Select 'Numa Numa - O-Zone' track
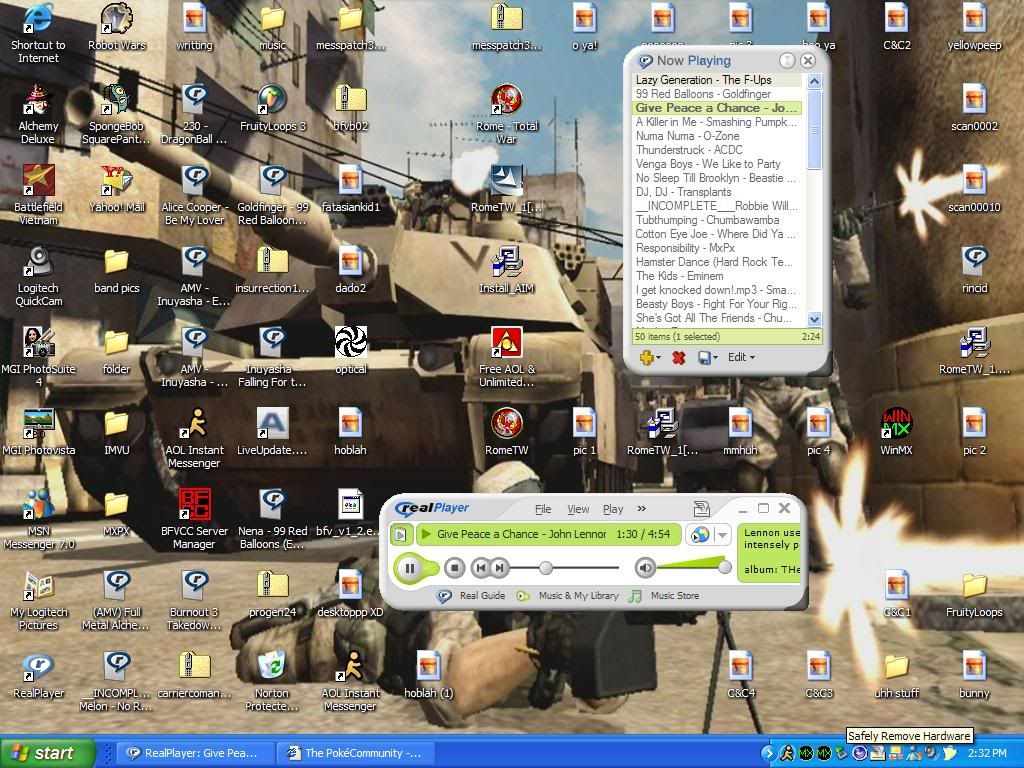The width and height of the screenshot is (1024, 768). (x=717, y=136)
